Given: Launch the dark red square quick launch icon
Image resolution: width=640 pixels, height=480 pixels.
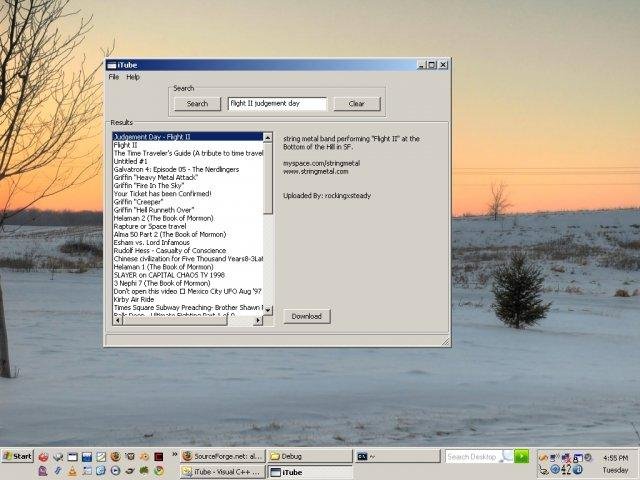Looking at the screenshot, I should click(x=158, y=457).
